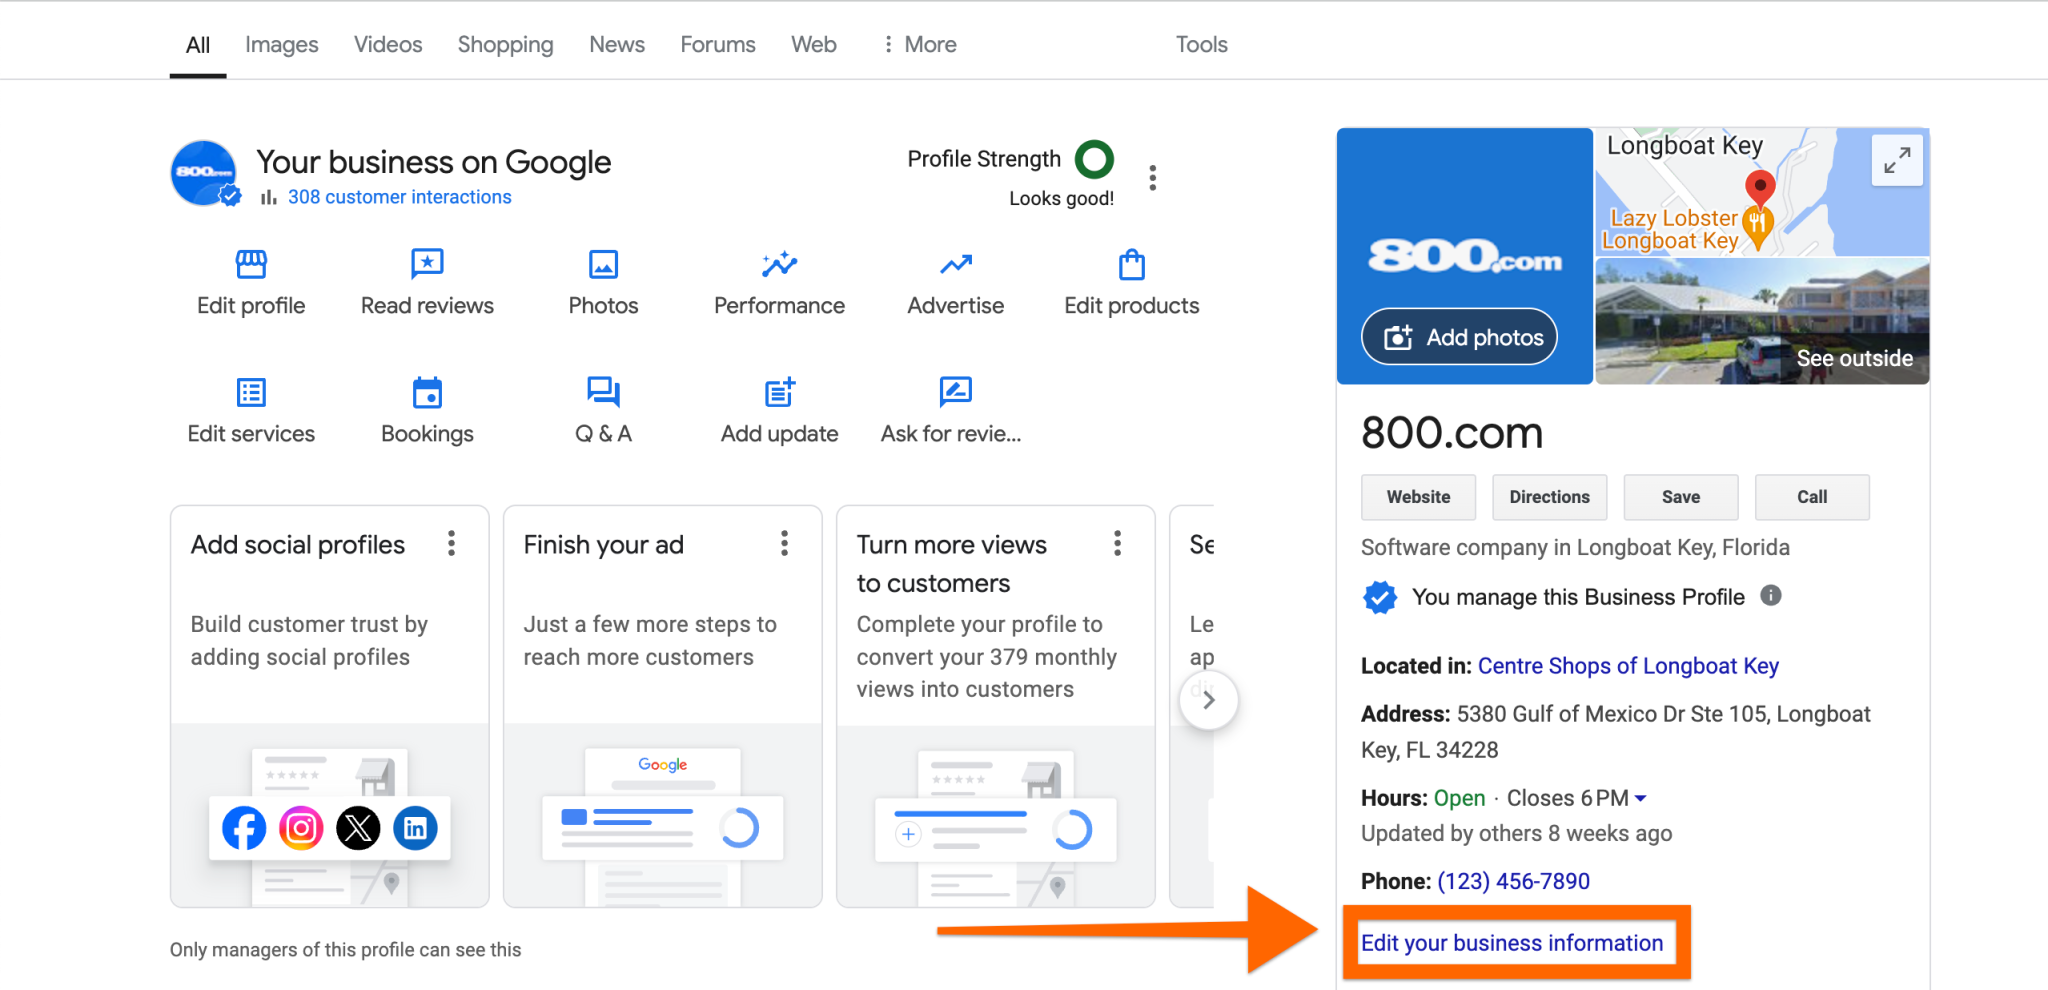
Task: Click the Directions button
Action: pos(1549,497)
